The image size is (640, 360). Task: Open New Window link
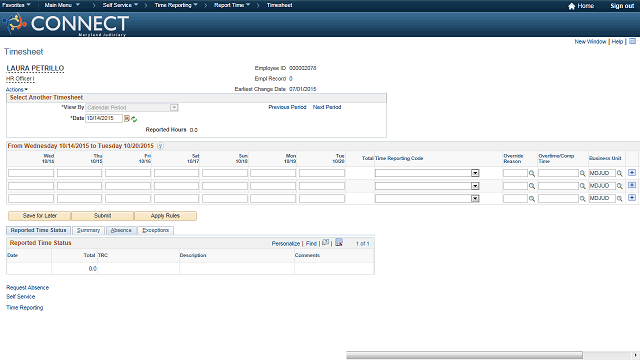[590, 42]
